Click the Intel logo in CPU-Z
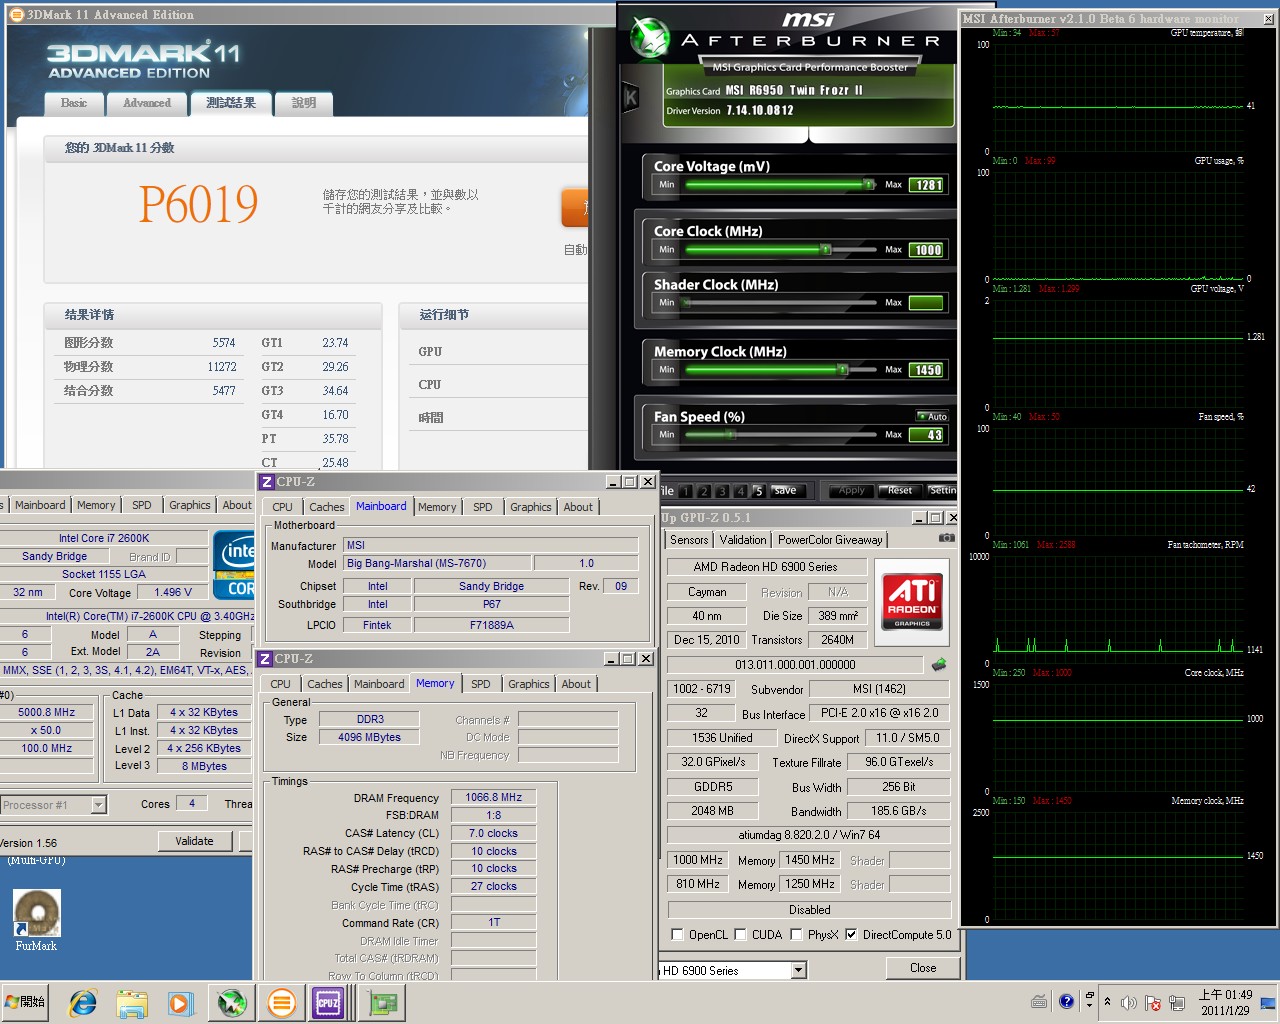Image resolution: width=1280 pixels, height=1024 pixels. [x=235, y=565]
